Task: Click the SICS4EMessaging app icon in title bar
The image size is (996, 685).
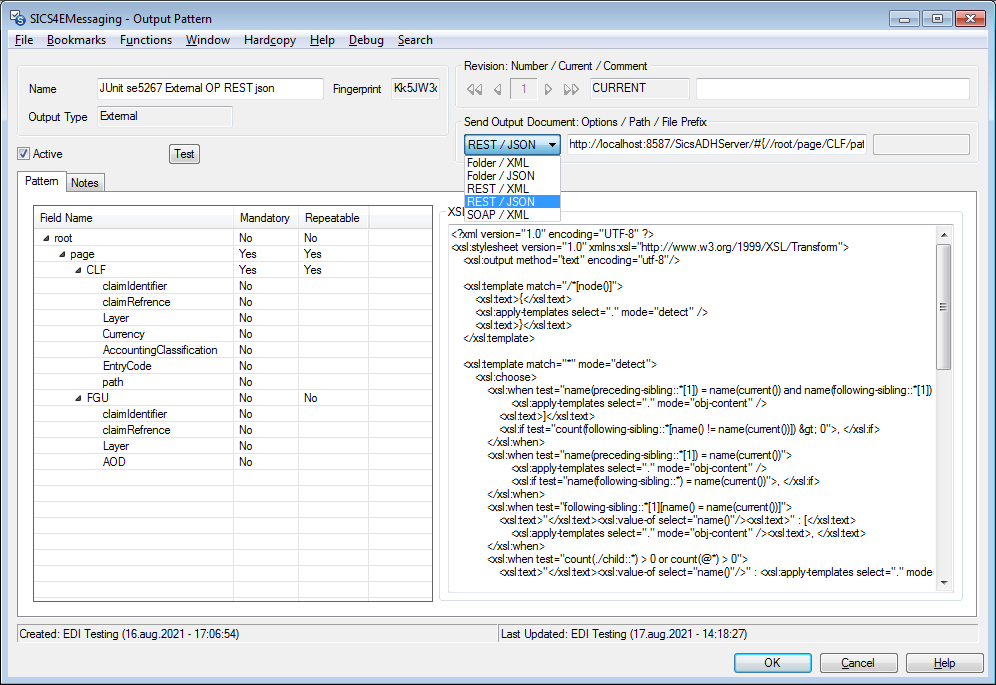Action: tap(16, 17)
